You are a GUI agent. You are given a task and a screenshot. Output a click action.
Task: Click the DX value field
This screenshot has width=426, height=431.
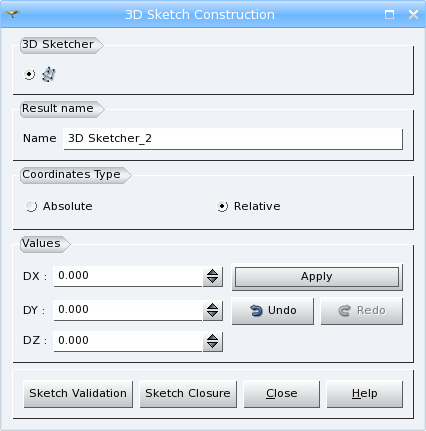pos(128,276)
